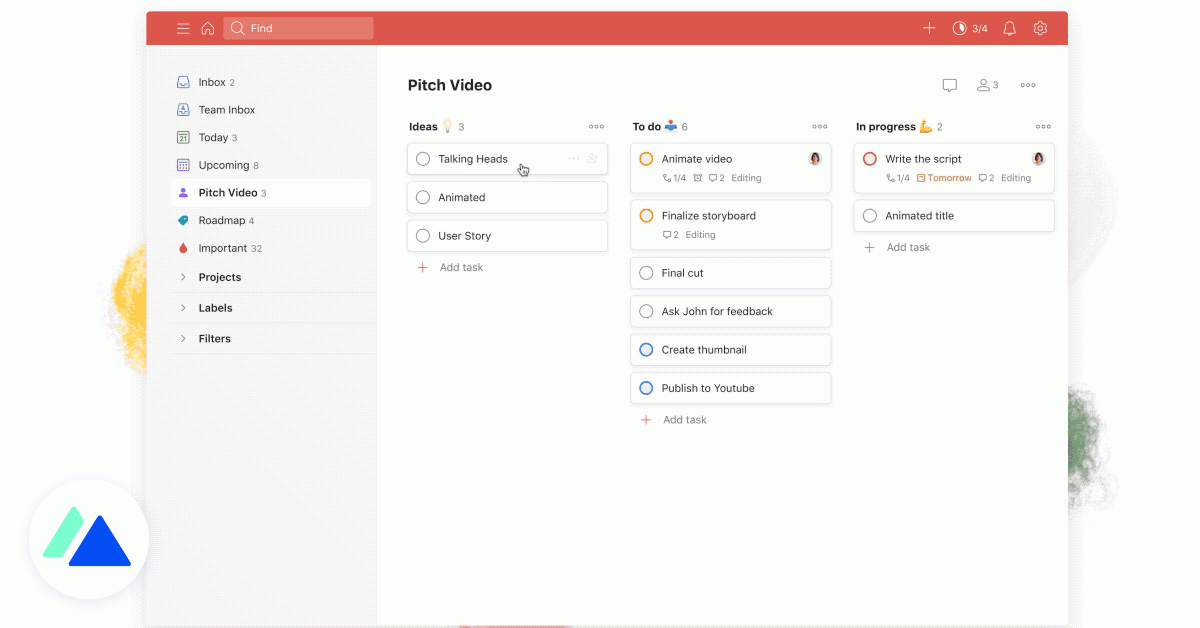Check off the Animated task circle
The width and height of the screenshot is (1200, 628).
pos(423,197)
